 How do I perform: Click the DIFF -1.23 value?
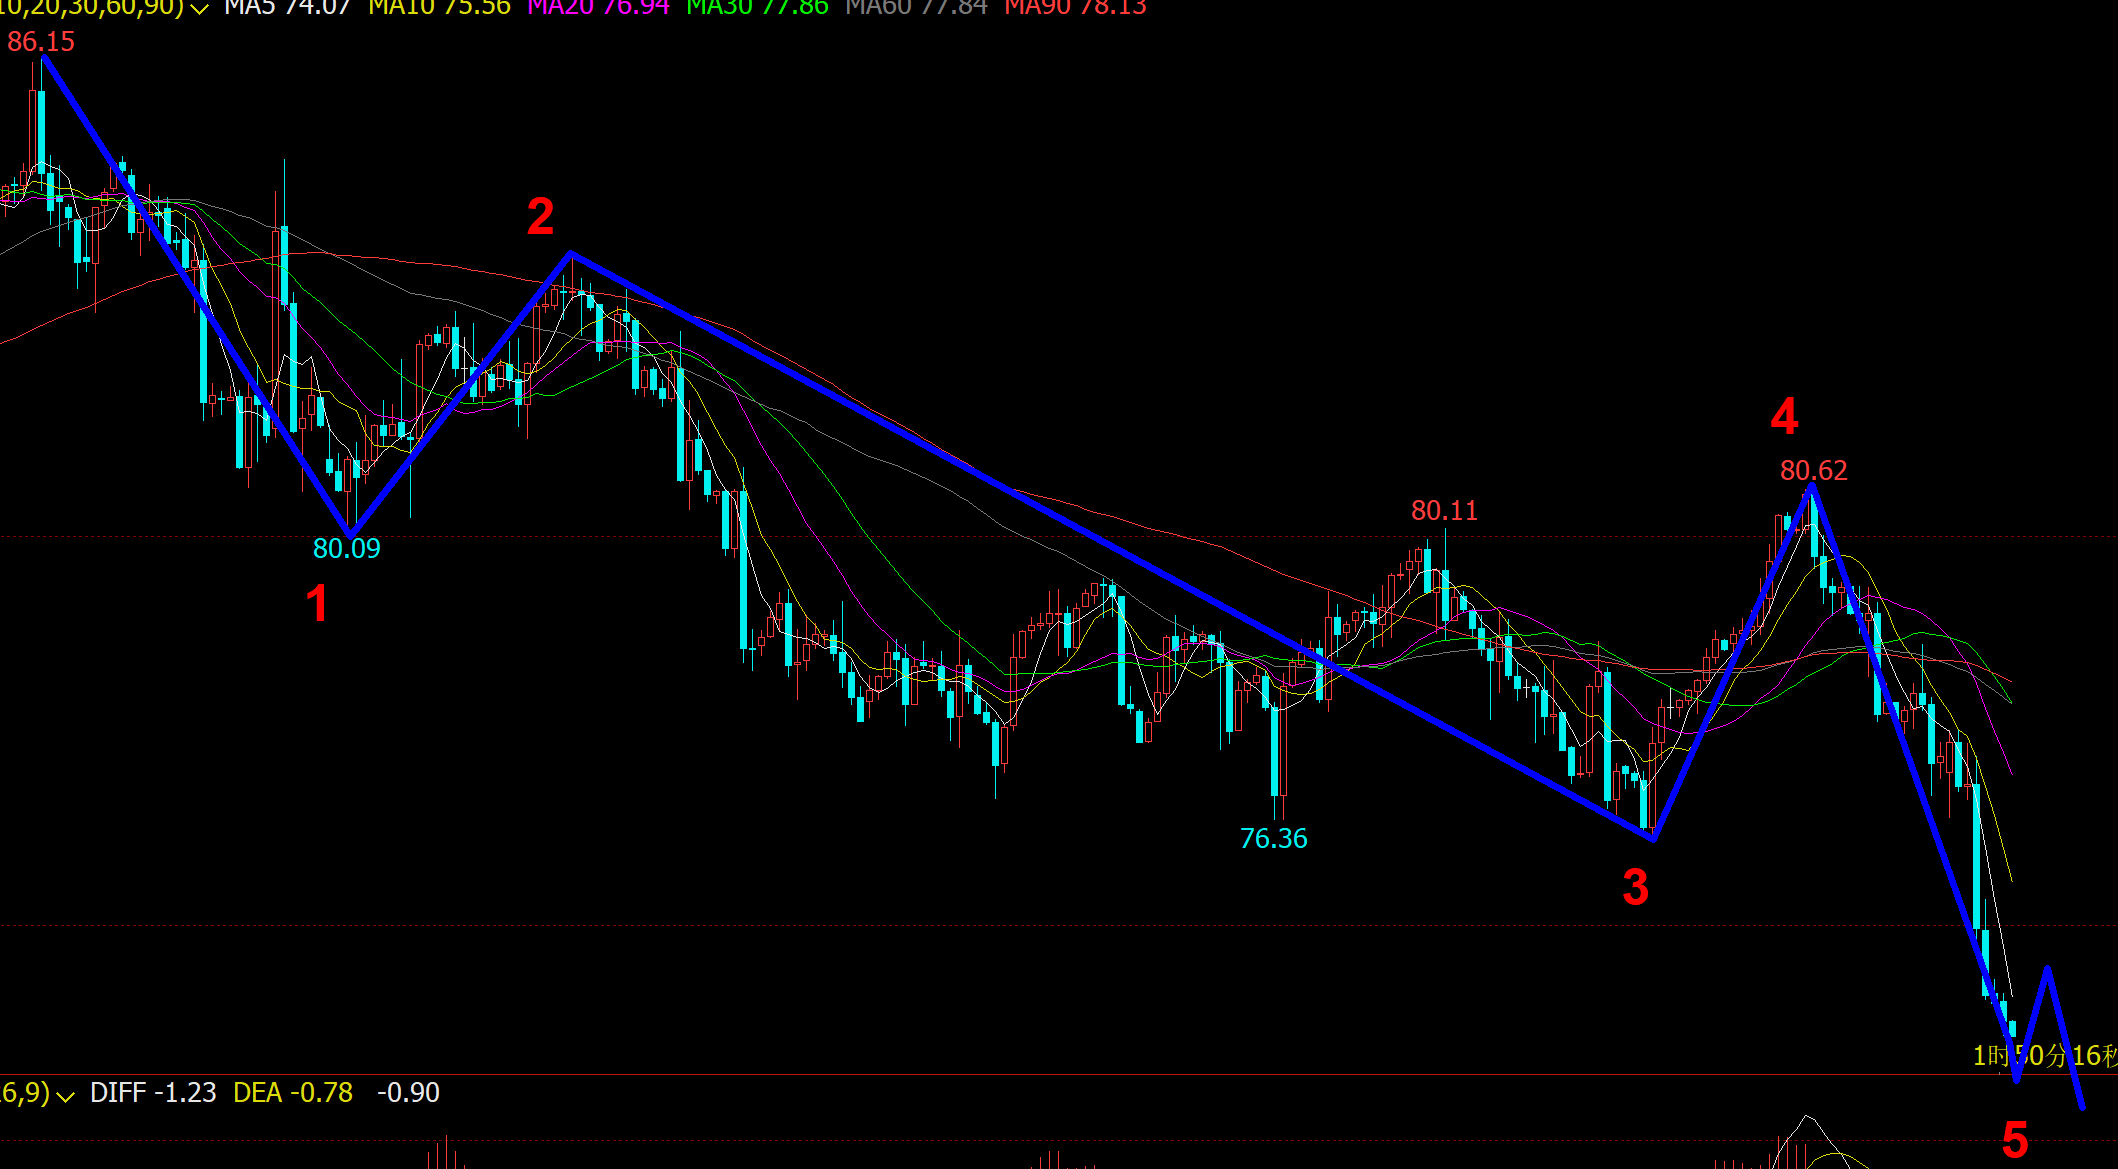153,1092
